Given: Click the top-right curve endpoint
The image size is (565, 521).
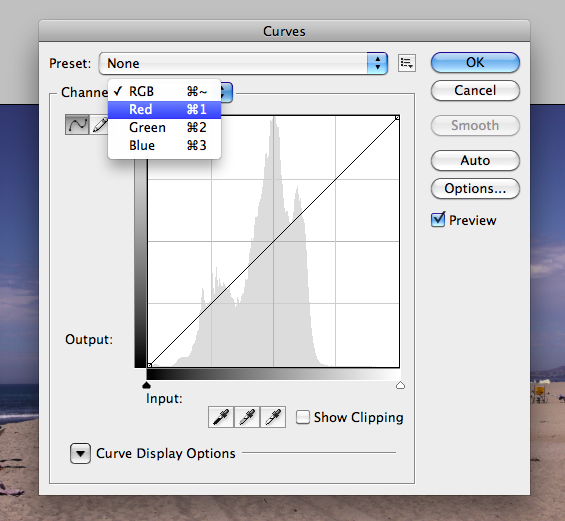Looking at the screenshot, I should (397, 117).
